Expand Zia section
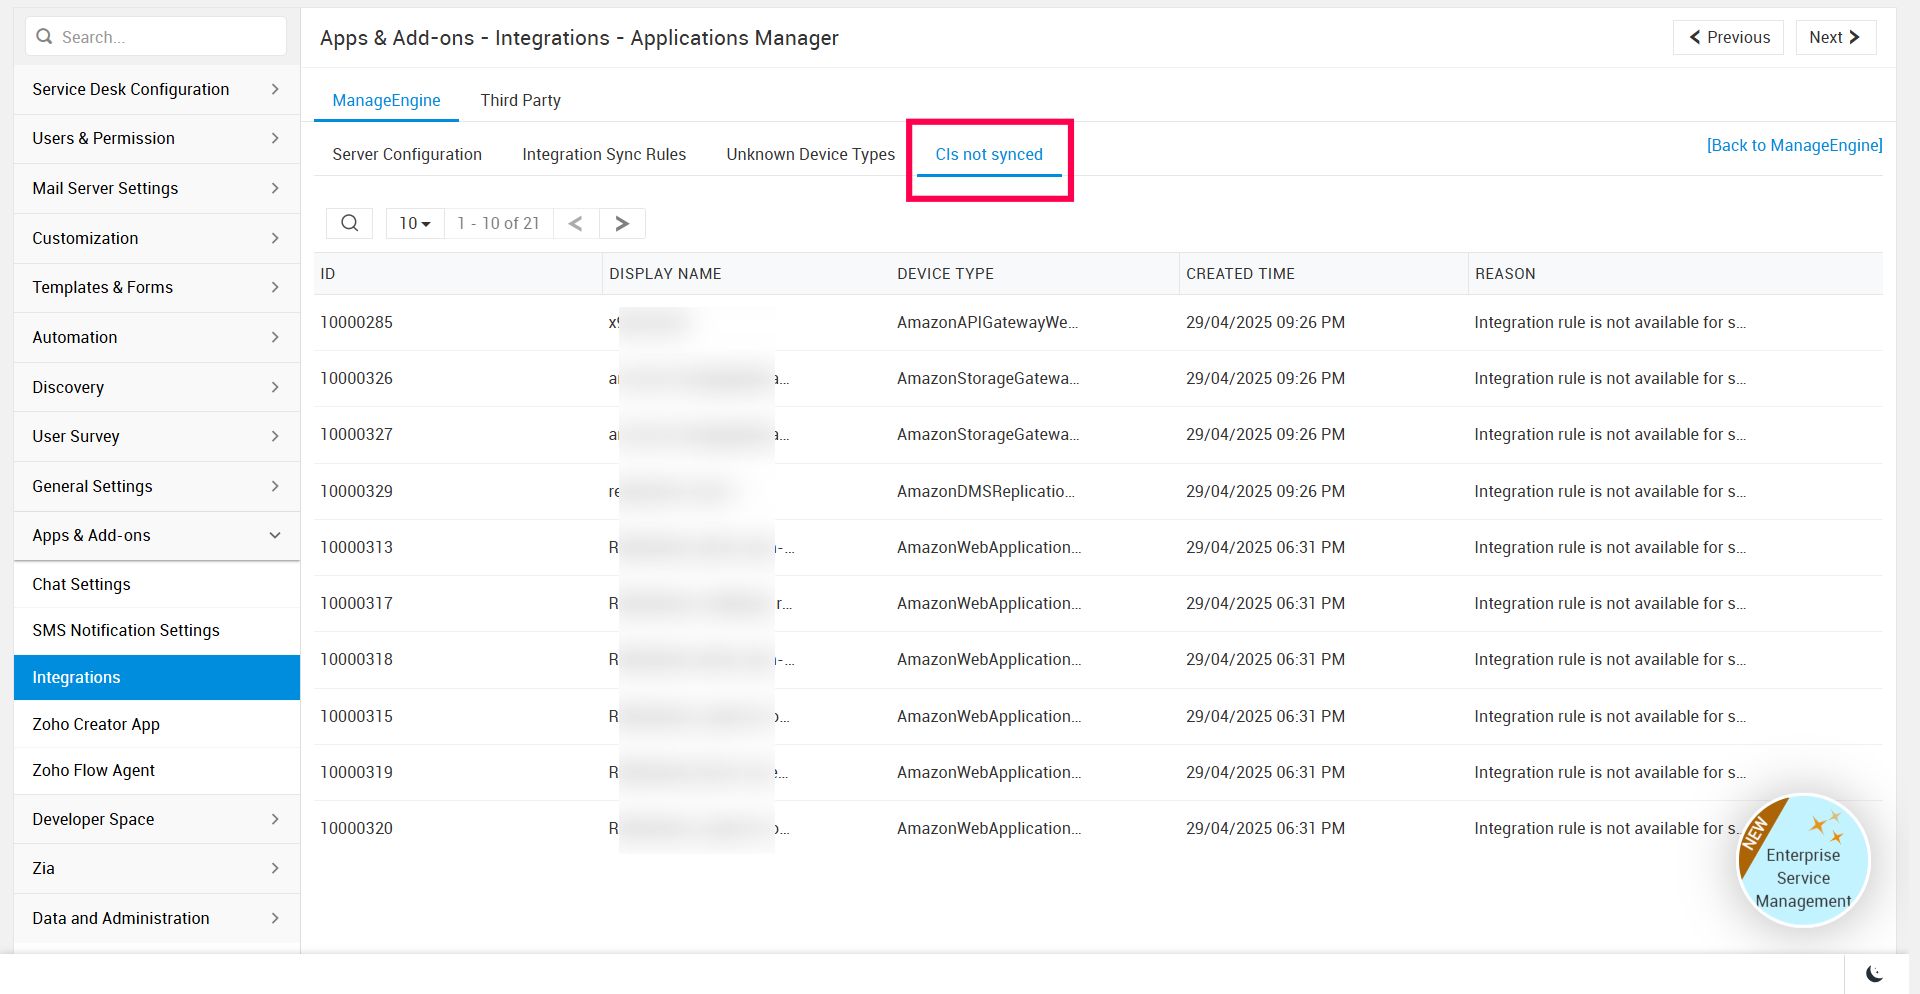Viewport: 1920px width, 994px height. click(157, 868)
